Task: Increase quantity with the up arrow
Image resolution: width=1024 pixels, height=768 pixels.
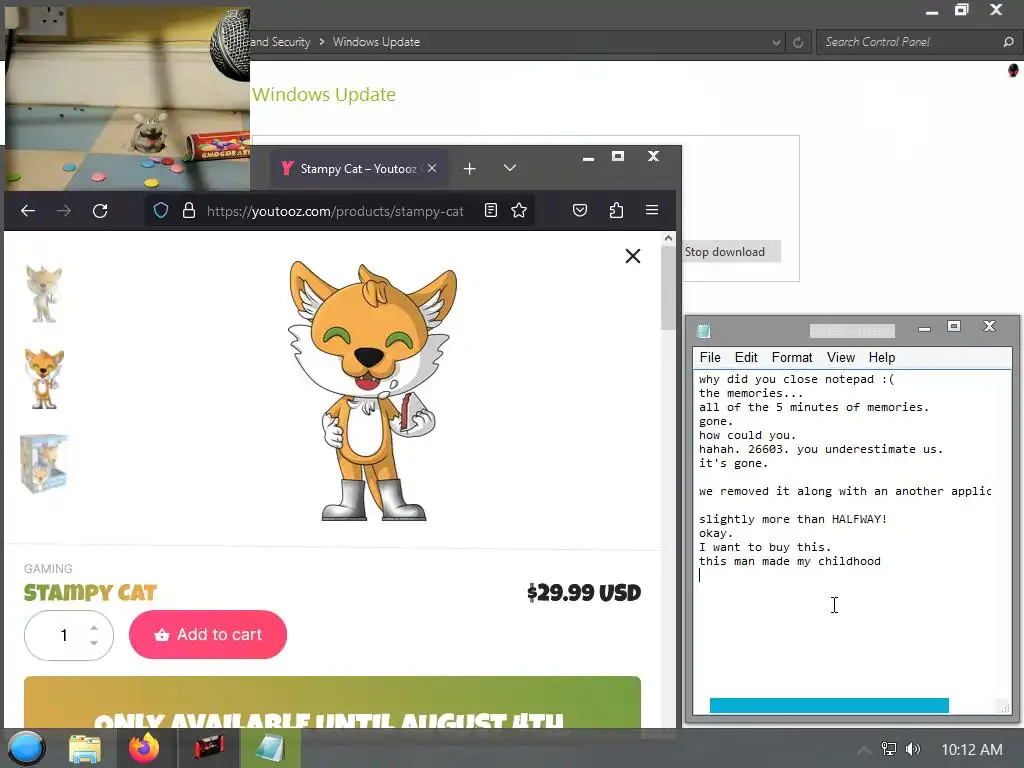Action: (x=94, y=628)
